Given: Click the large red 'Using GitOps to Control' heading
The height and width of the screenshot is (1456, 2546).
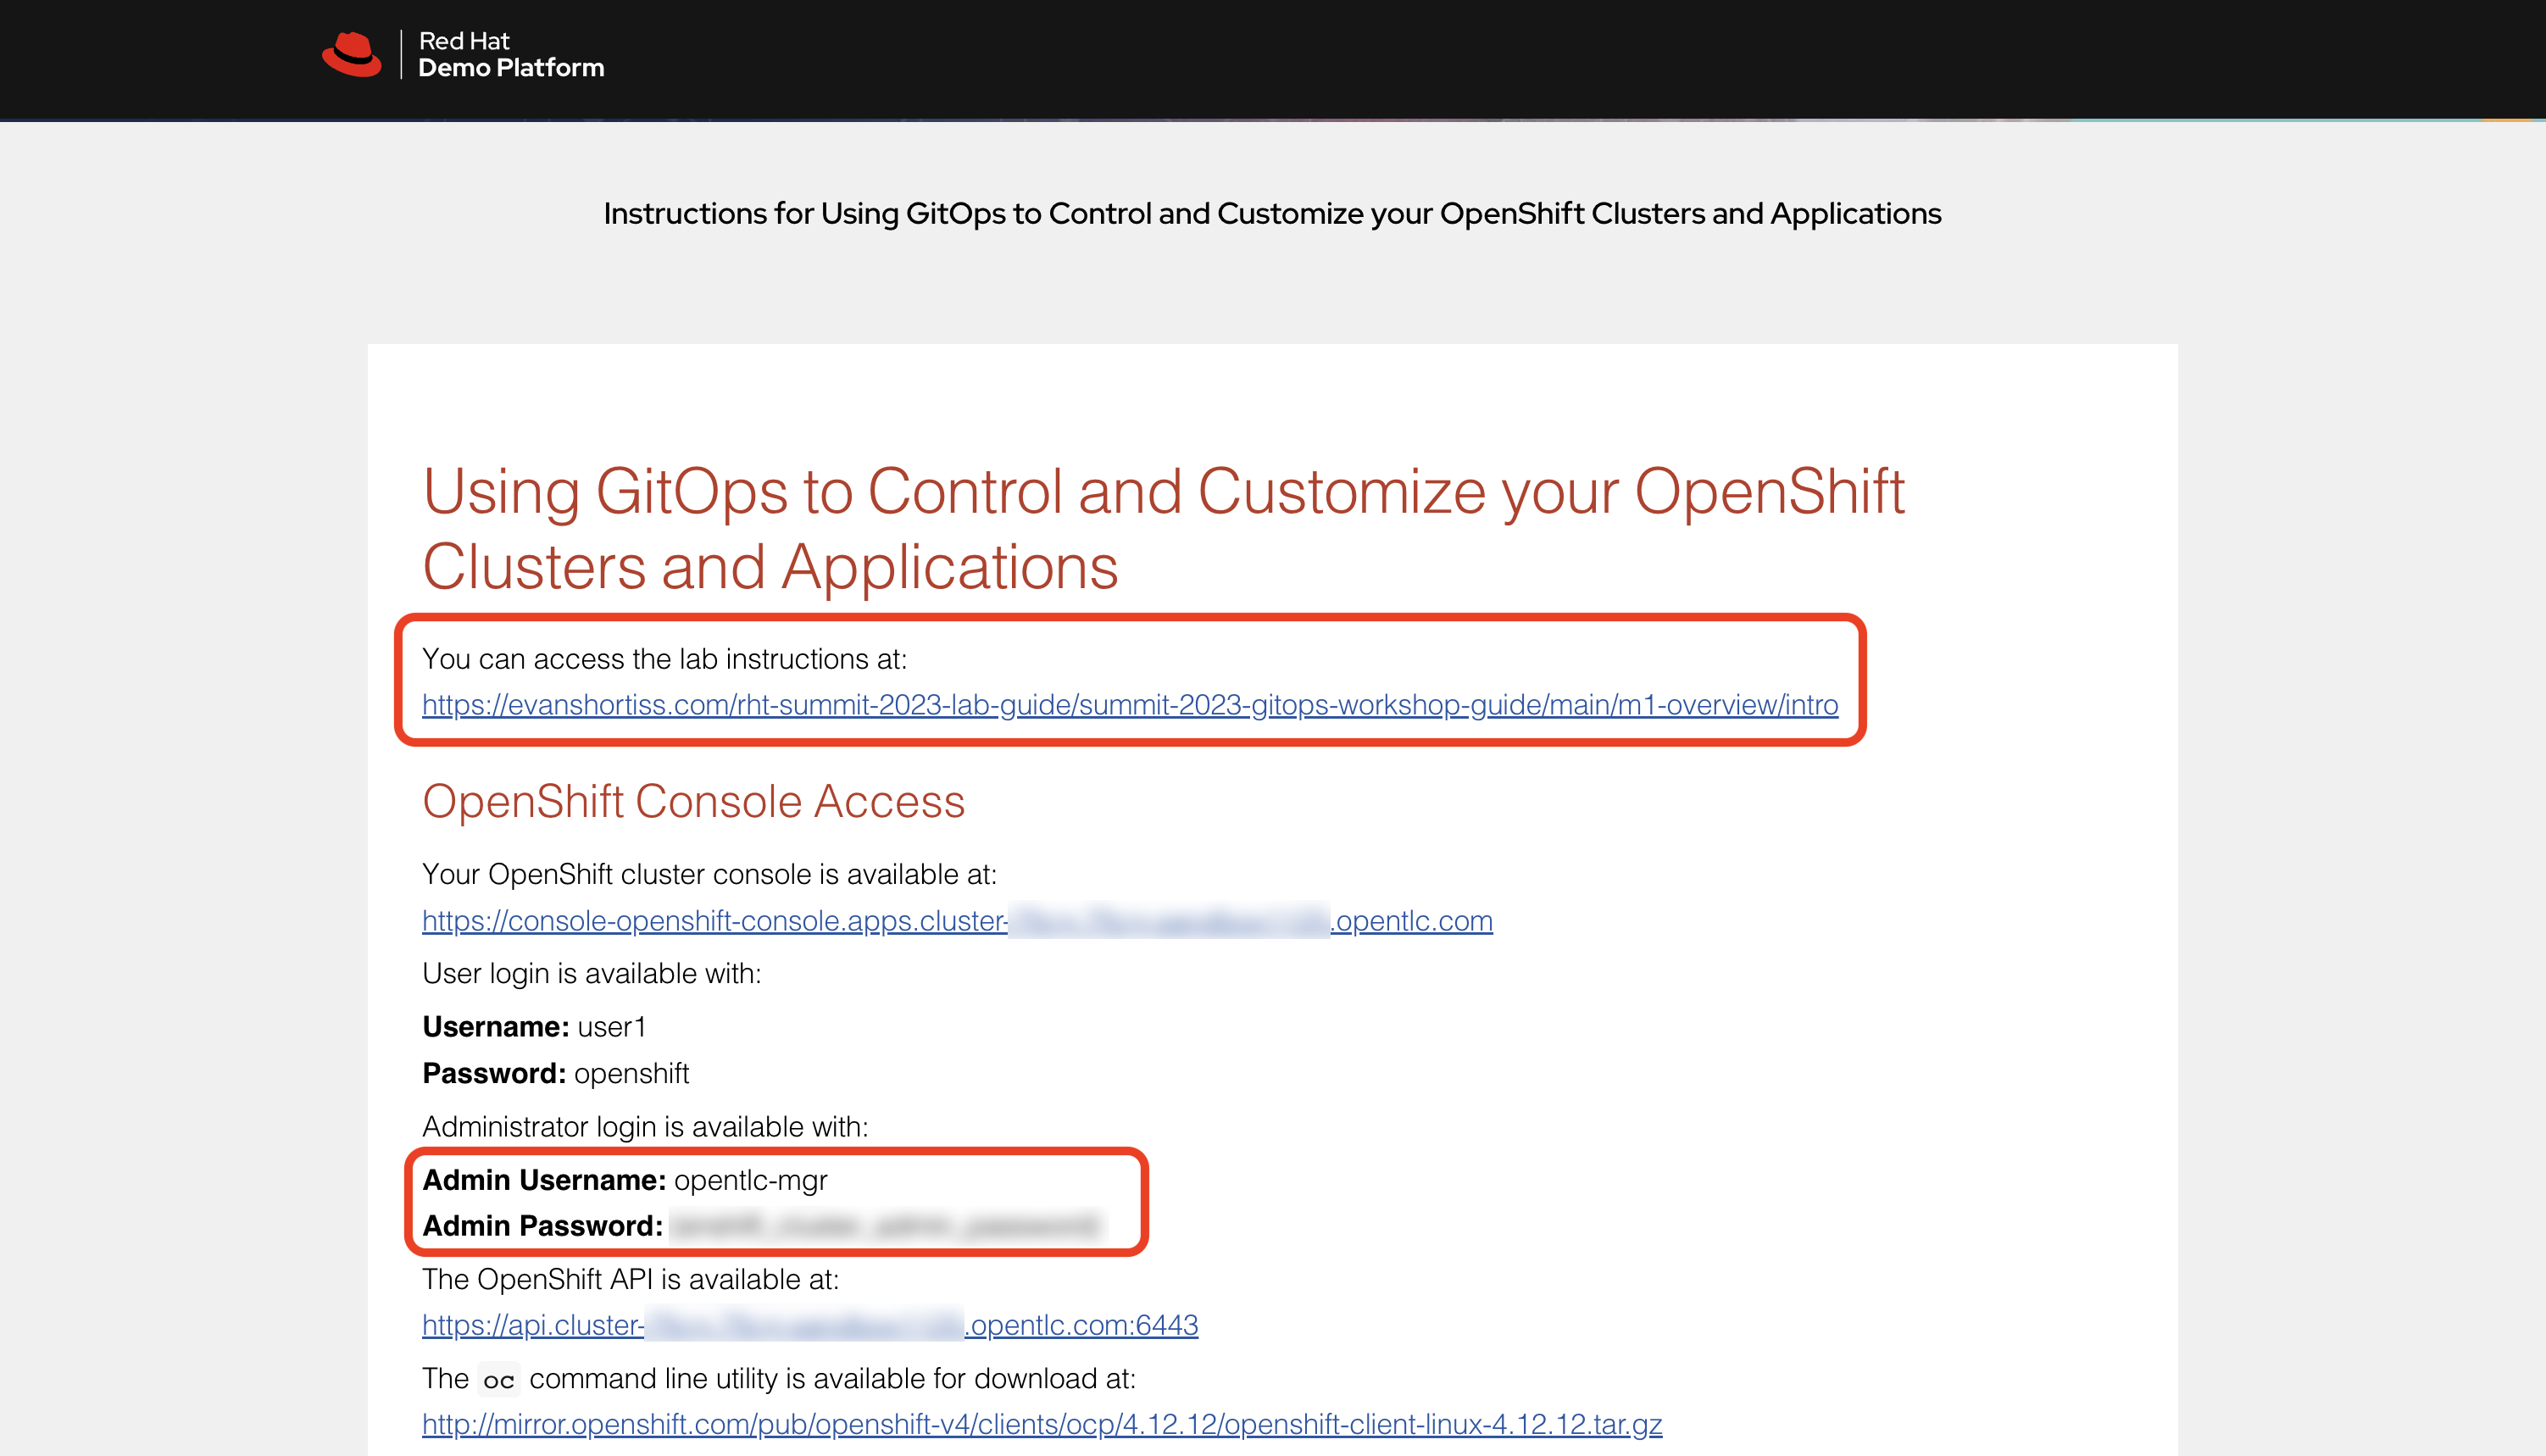Looking at the screenshot, I should tap(1164, 529).
